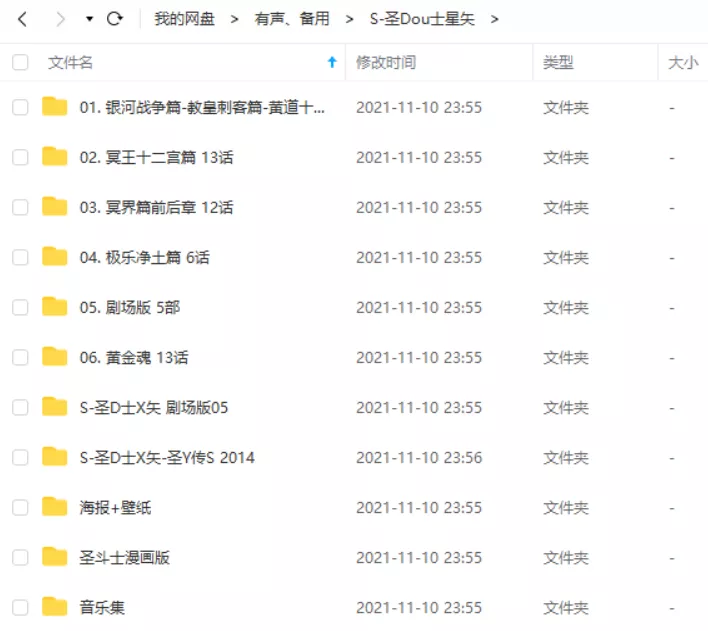This screenshot has height=631, width=708.
Task: Go to 我的网盘 in breadcrumb
Action: (x=184, y=19)
